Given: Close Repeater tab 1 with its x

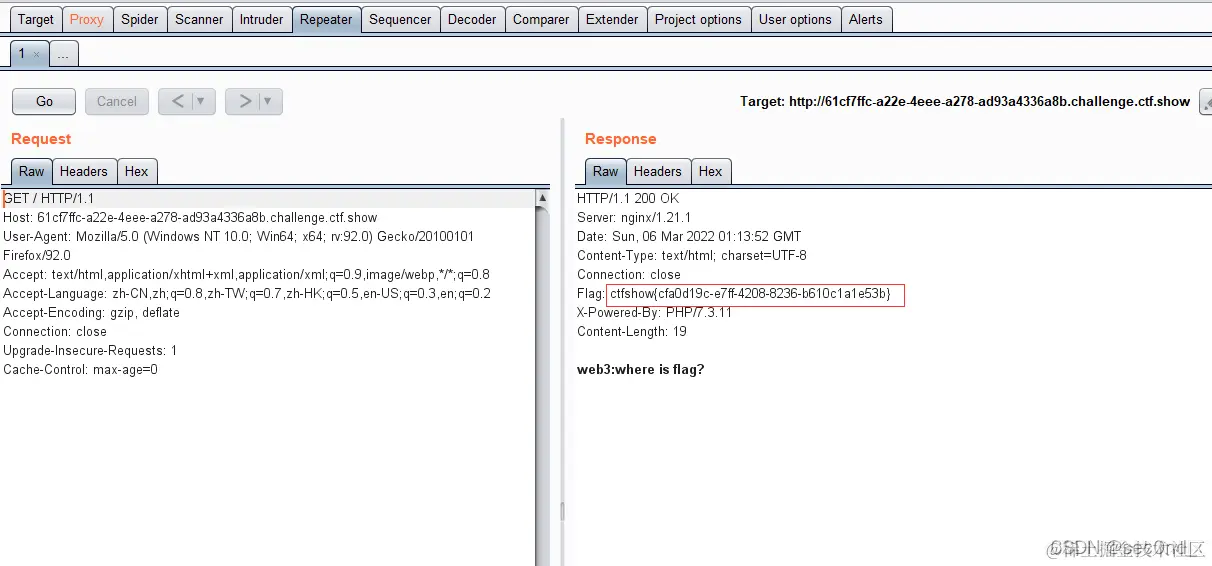Looking at the screenshot, I should pyautogui.click(x=37, y=55).
